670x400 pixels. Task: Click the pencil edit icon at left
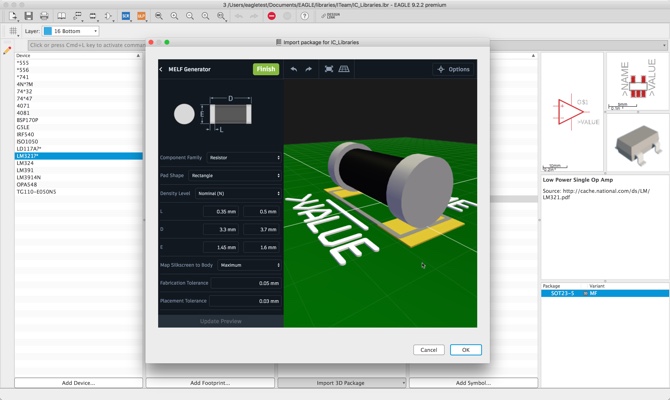point(7,51)
